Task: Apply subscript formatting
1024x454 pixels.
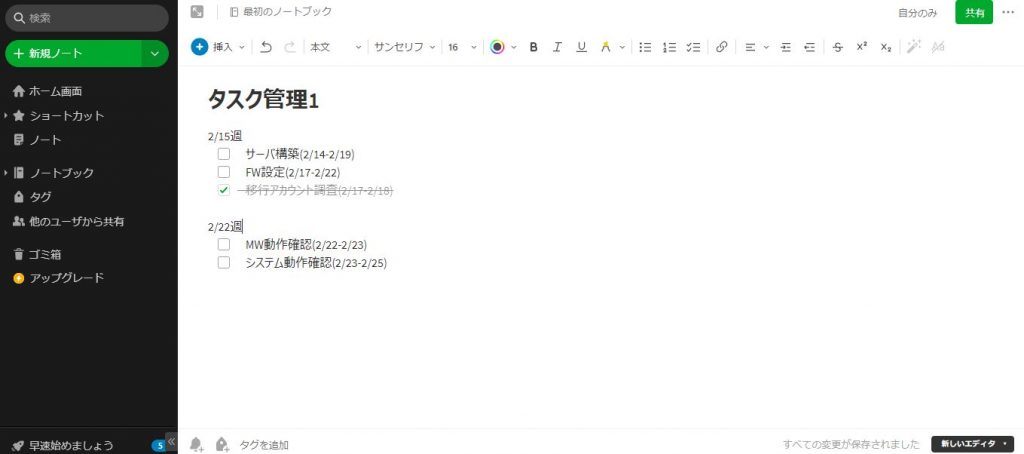Action: coord(886,47)
